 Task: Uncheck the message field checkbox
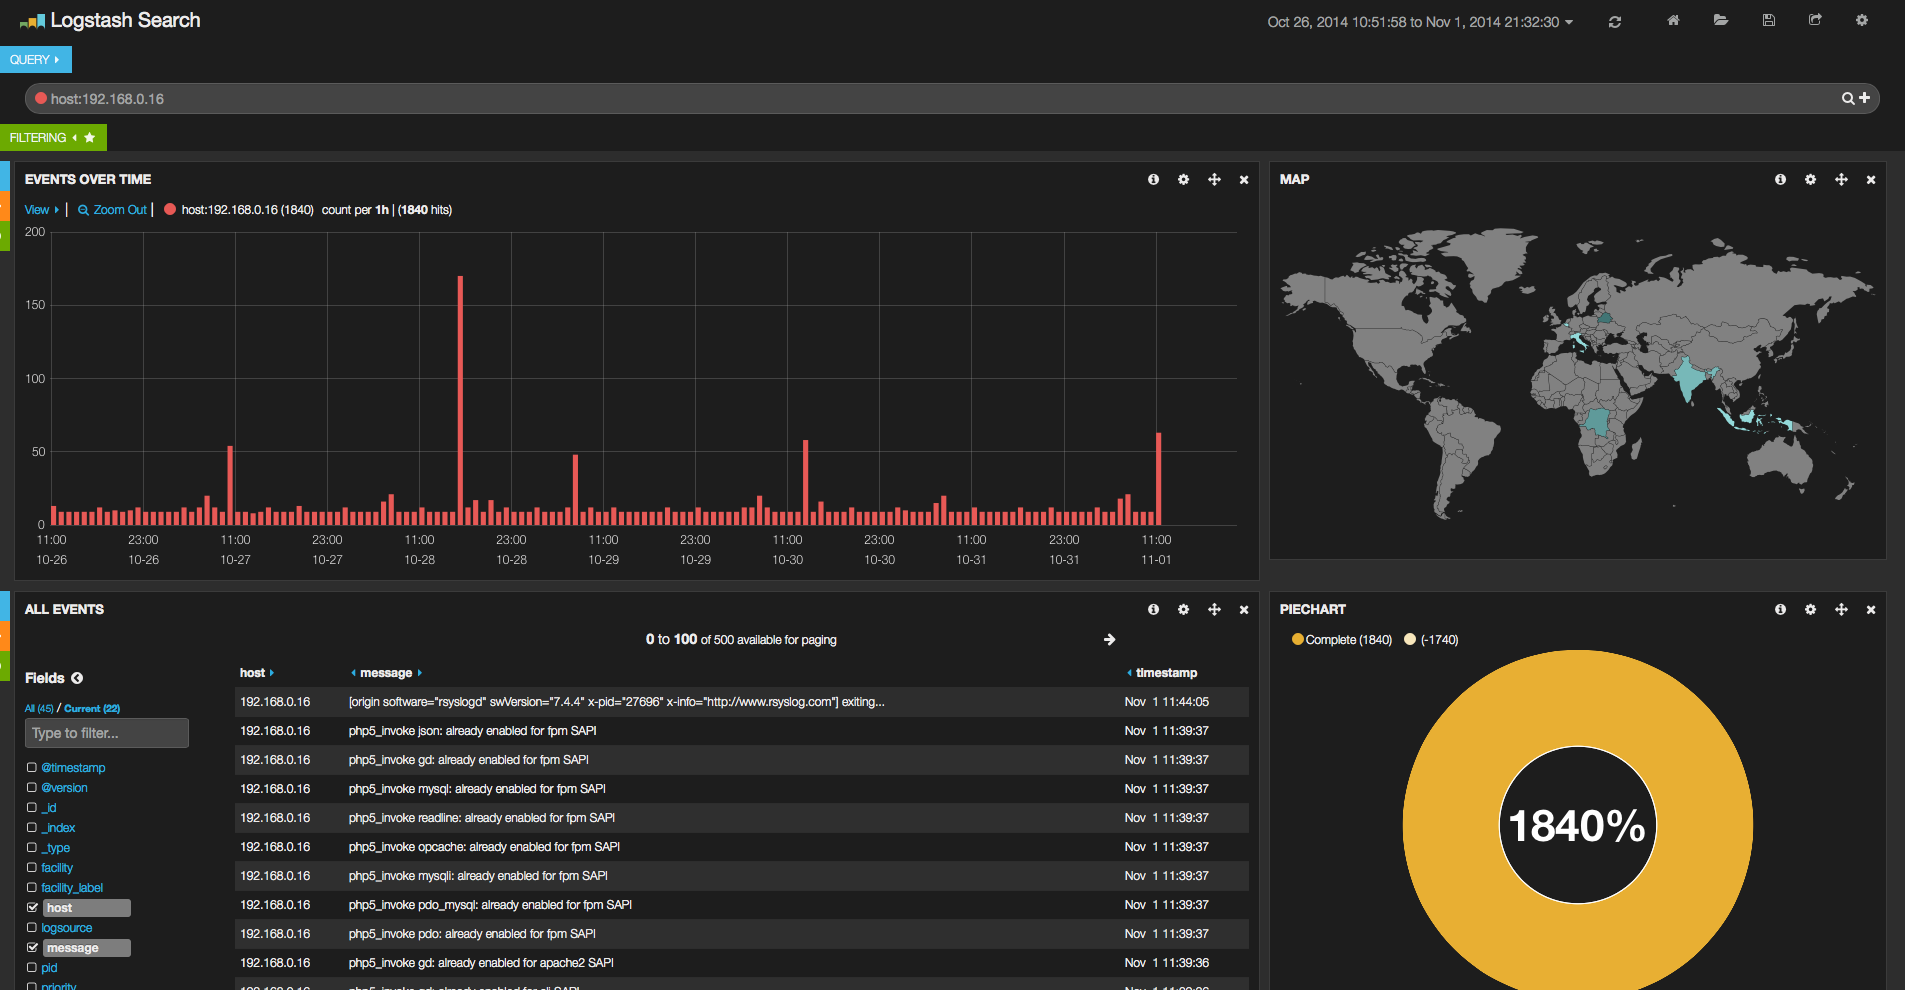click(x=32, y=948)
